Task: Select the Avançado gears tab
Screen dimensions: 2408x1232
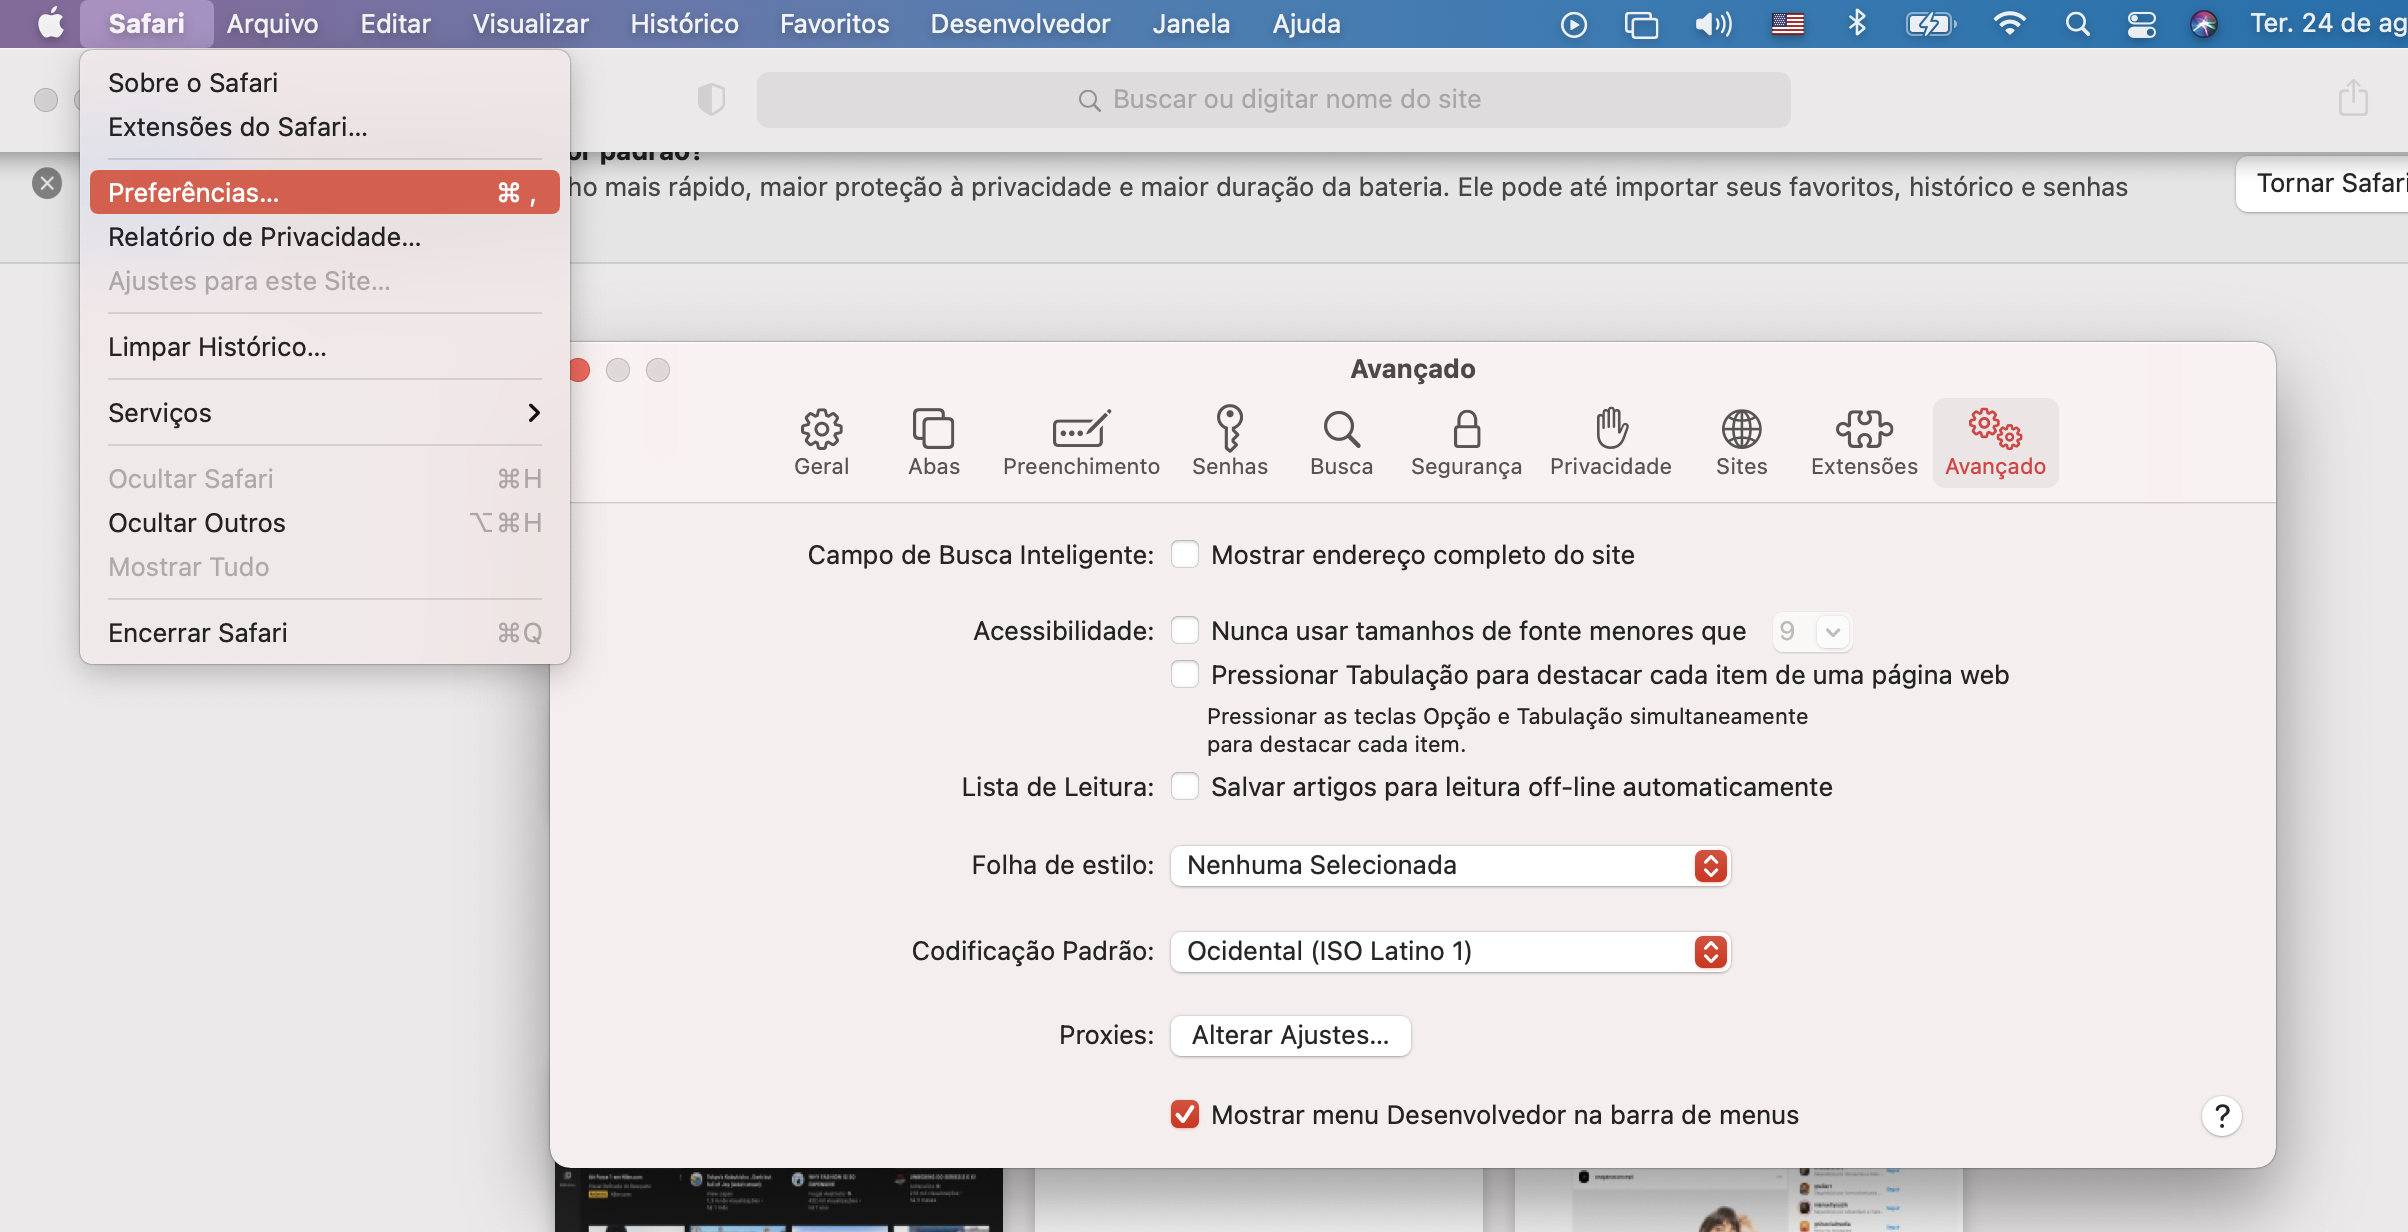Action: [1995, 443]
